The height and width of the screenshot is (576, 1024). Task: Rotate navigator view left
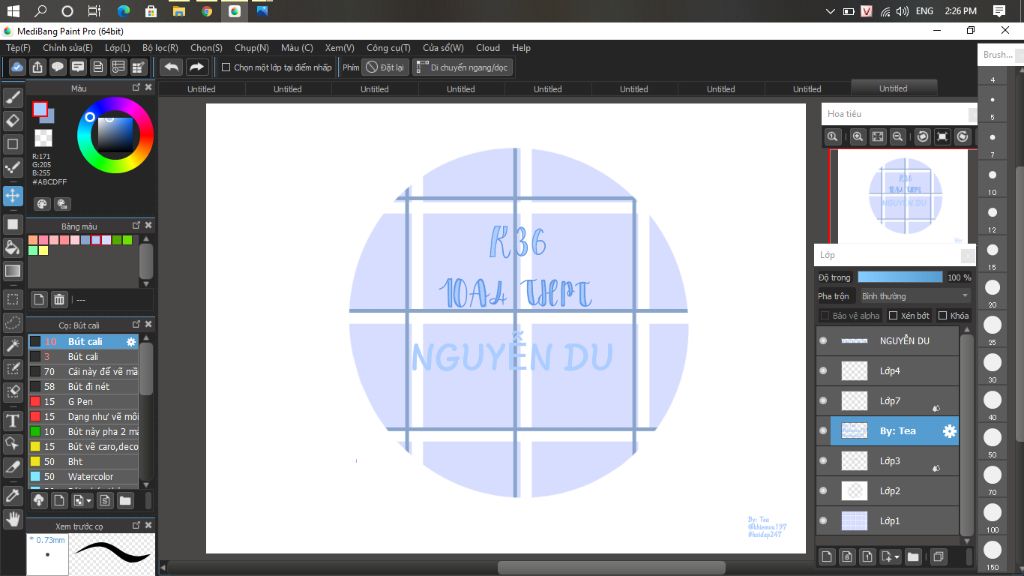click(922, 136)
